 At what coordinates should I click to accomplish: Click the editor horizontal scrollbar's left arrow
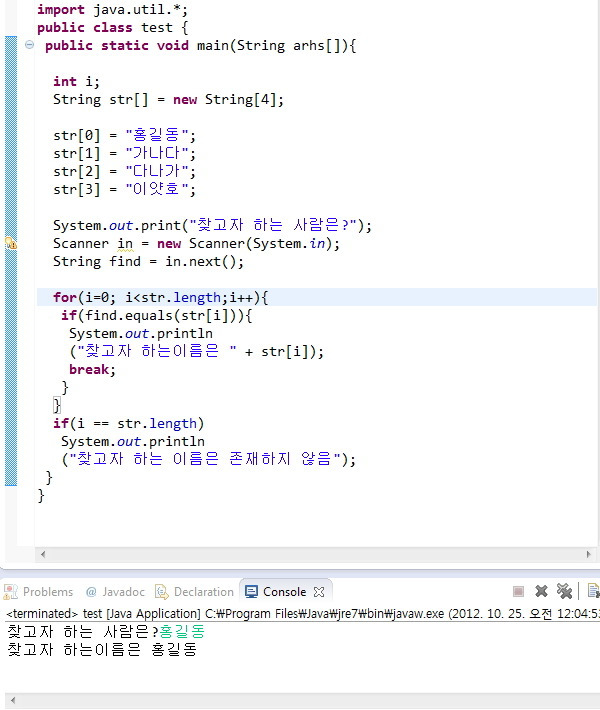pos(43,554)
